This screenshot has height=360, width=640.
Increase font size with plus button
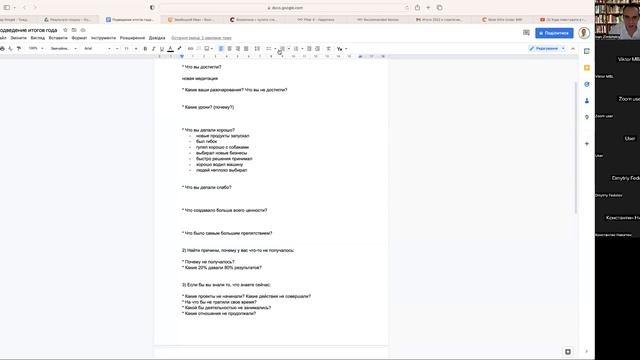[136, 49]
